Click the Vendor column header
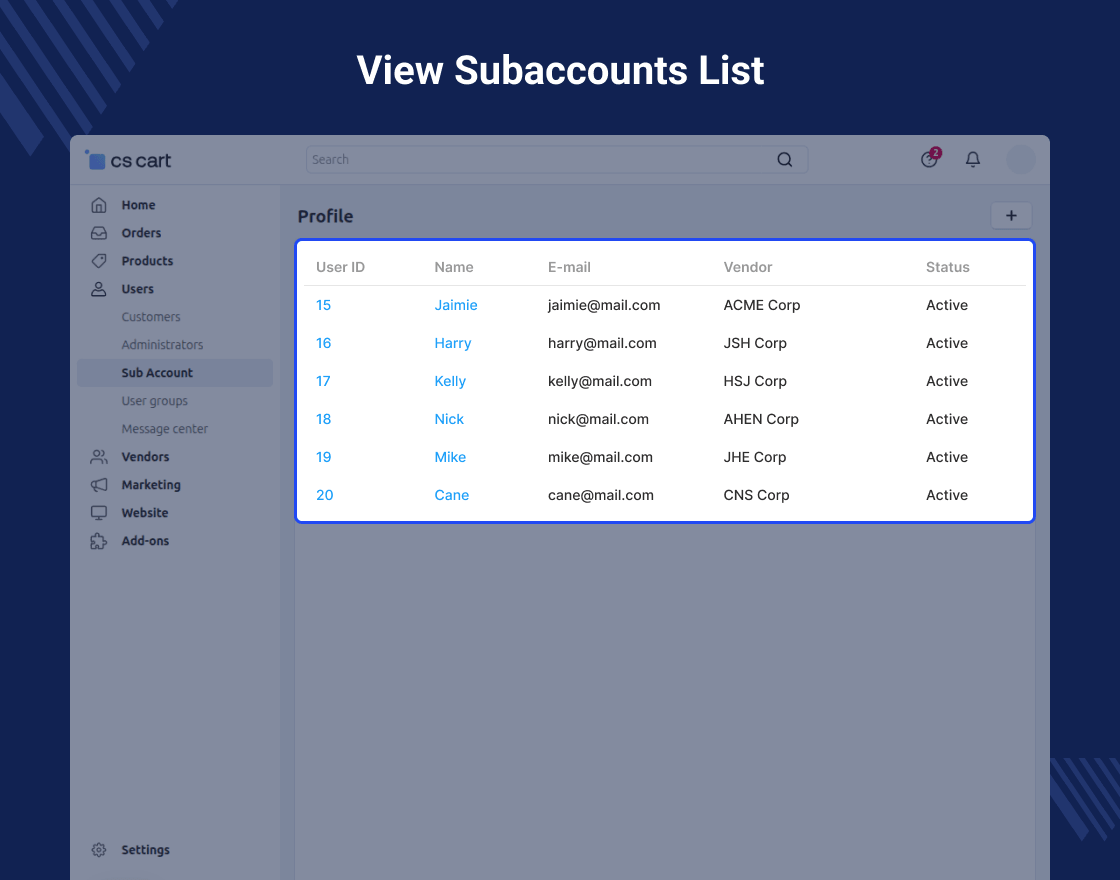1120x880 pixels. pos(748,267)
